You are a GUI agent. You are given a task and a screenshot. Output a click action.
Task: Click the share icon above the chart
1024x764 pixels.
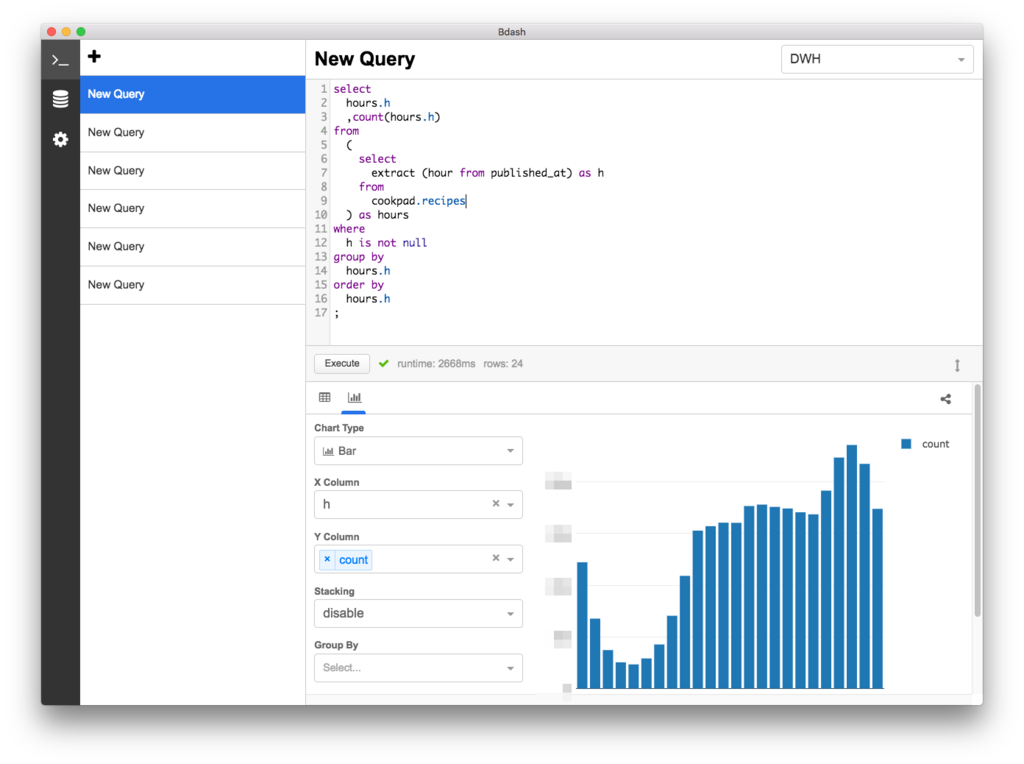point(945,399)
